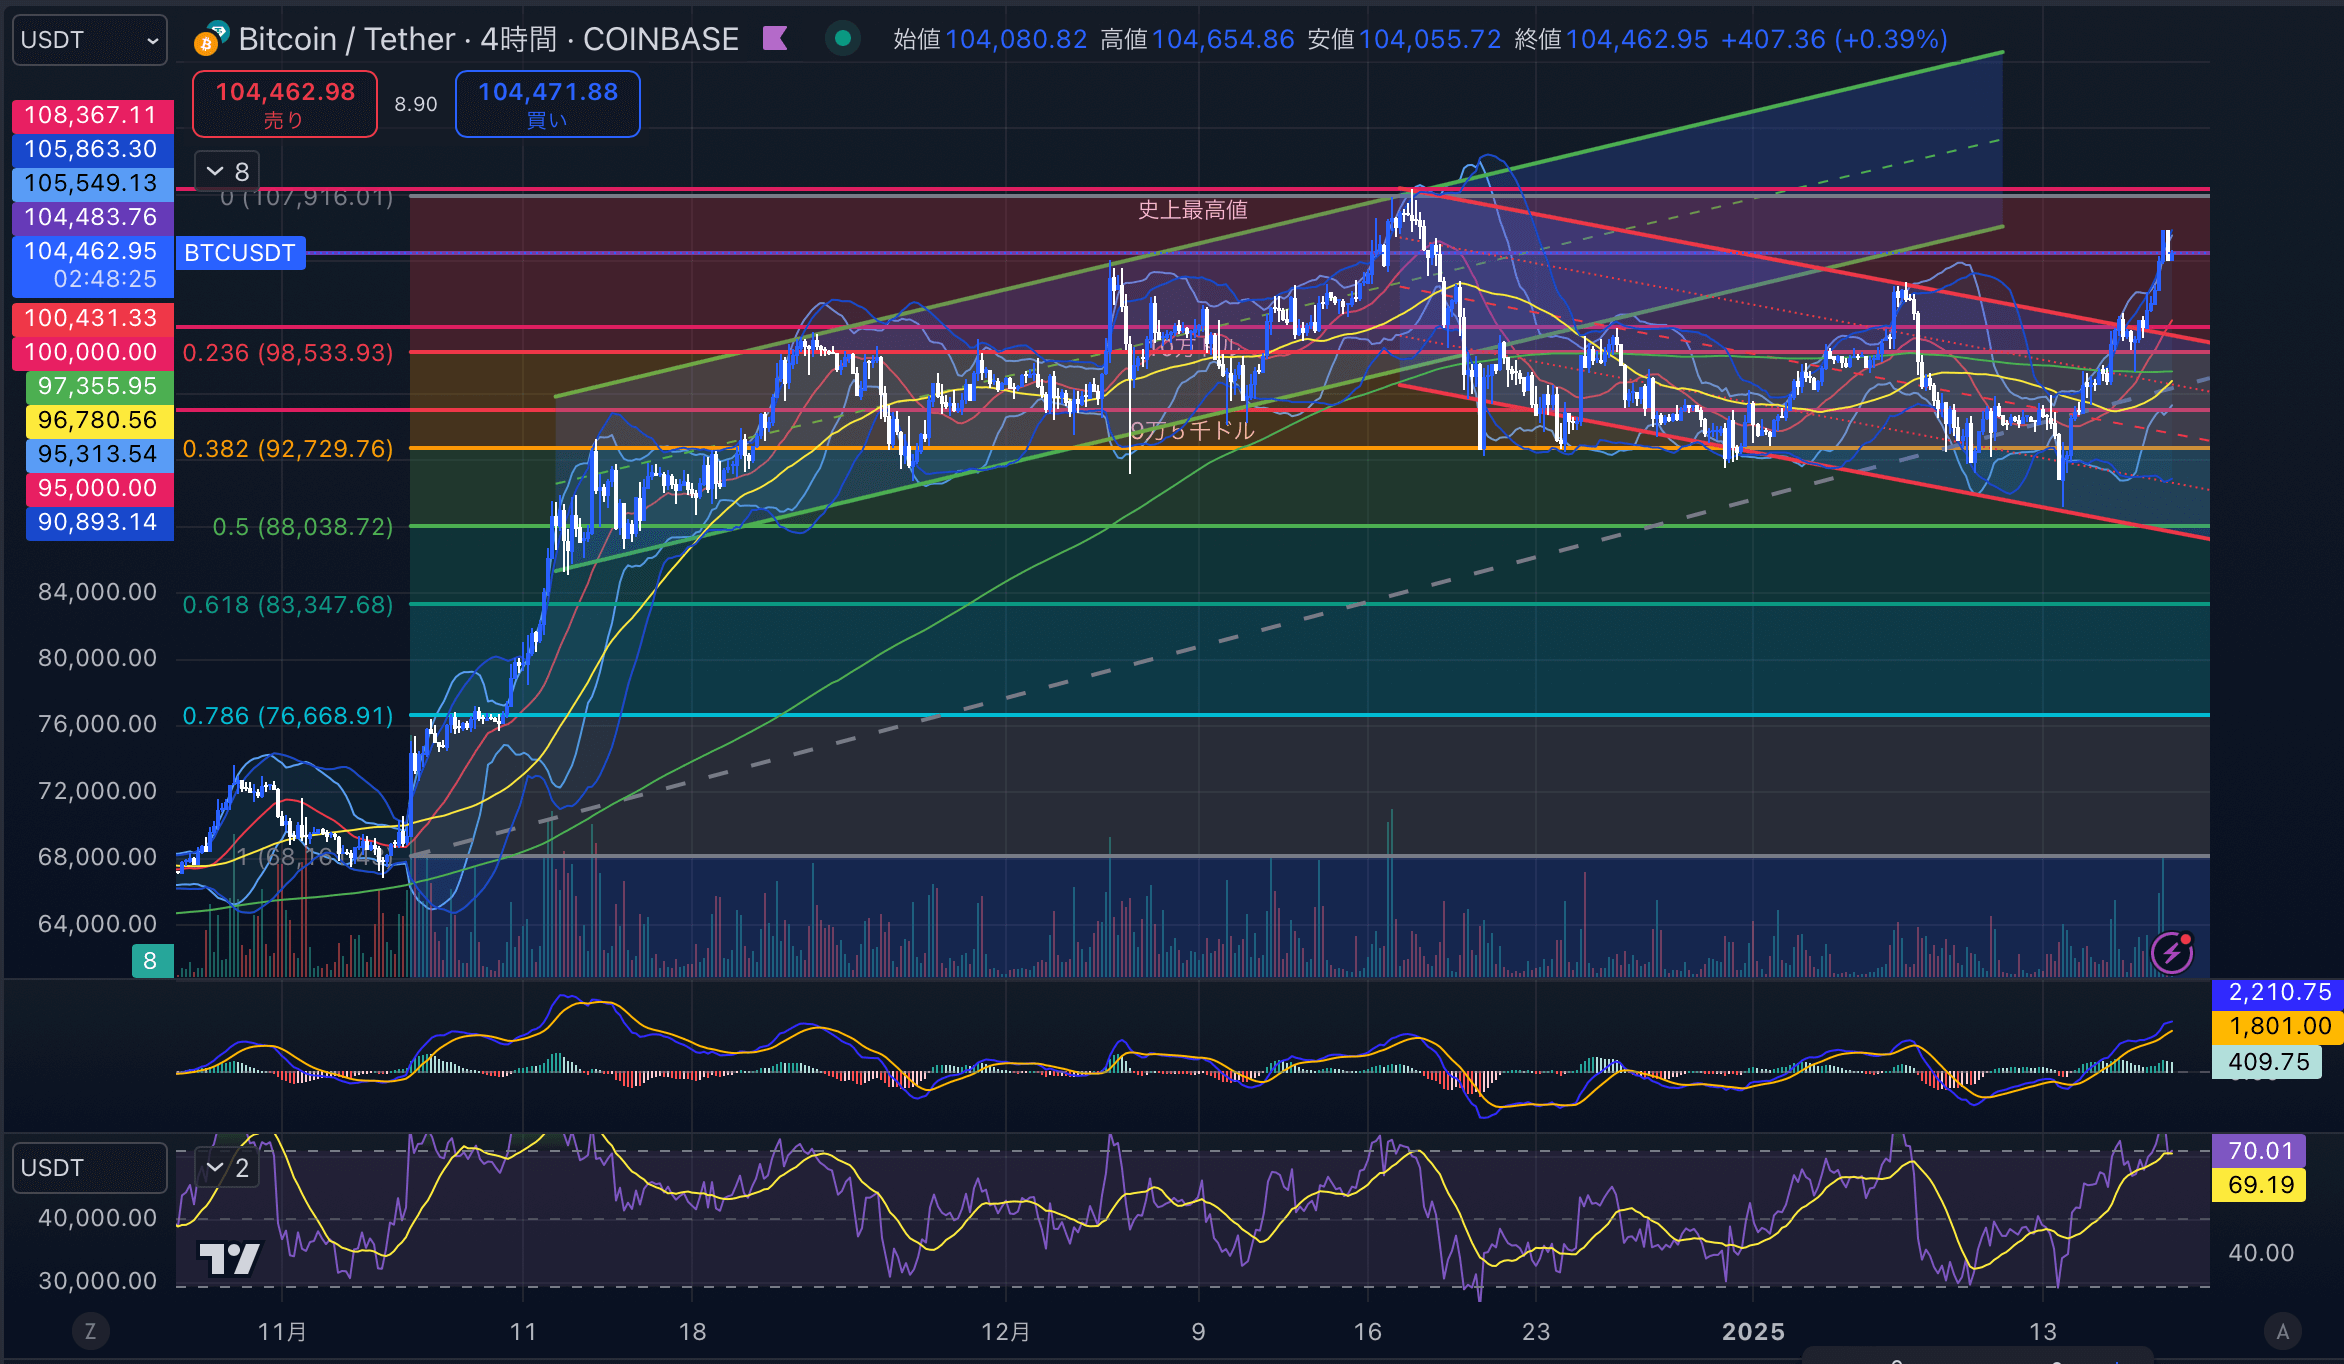Click the 68,000.00 price scale value
This screenshot has height=1364, width=2344.
tap(97, 857)
